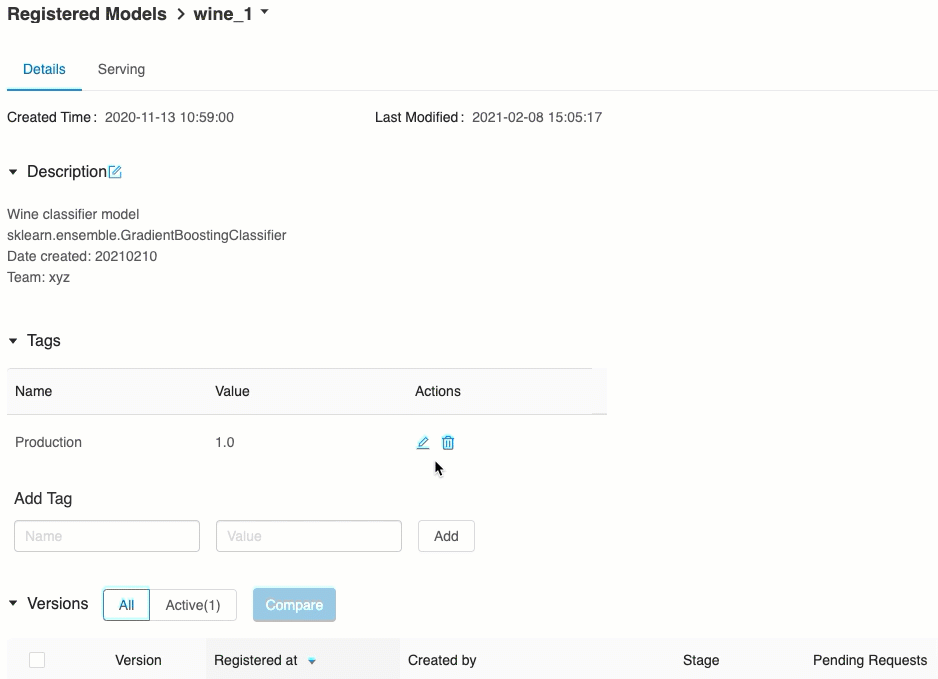Toggle sort order on Registered at column
938x679 pixels.
309,660
